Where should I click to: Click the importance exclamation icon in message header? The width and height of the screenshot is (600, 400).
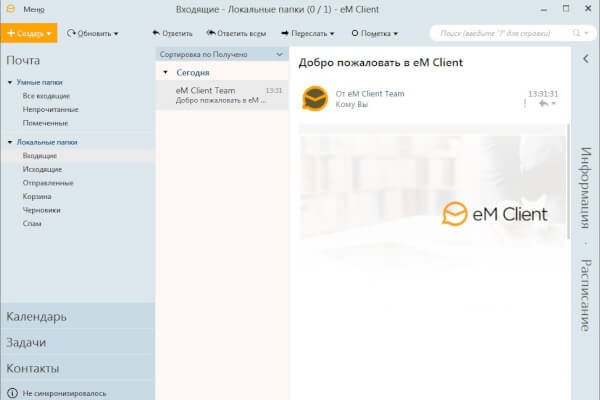coord(525,103)
